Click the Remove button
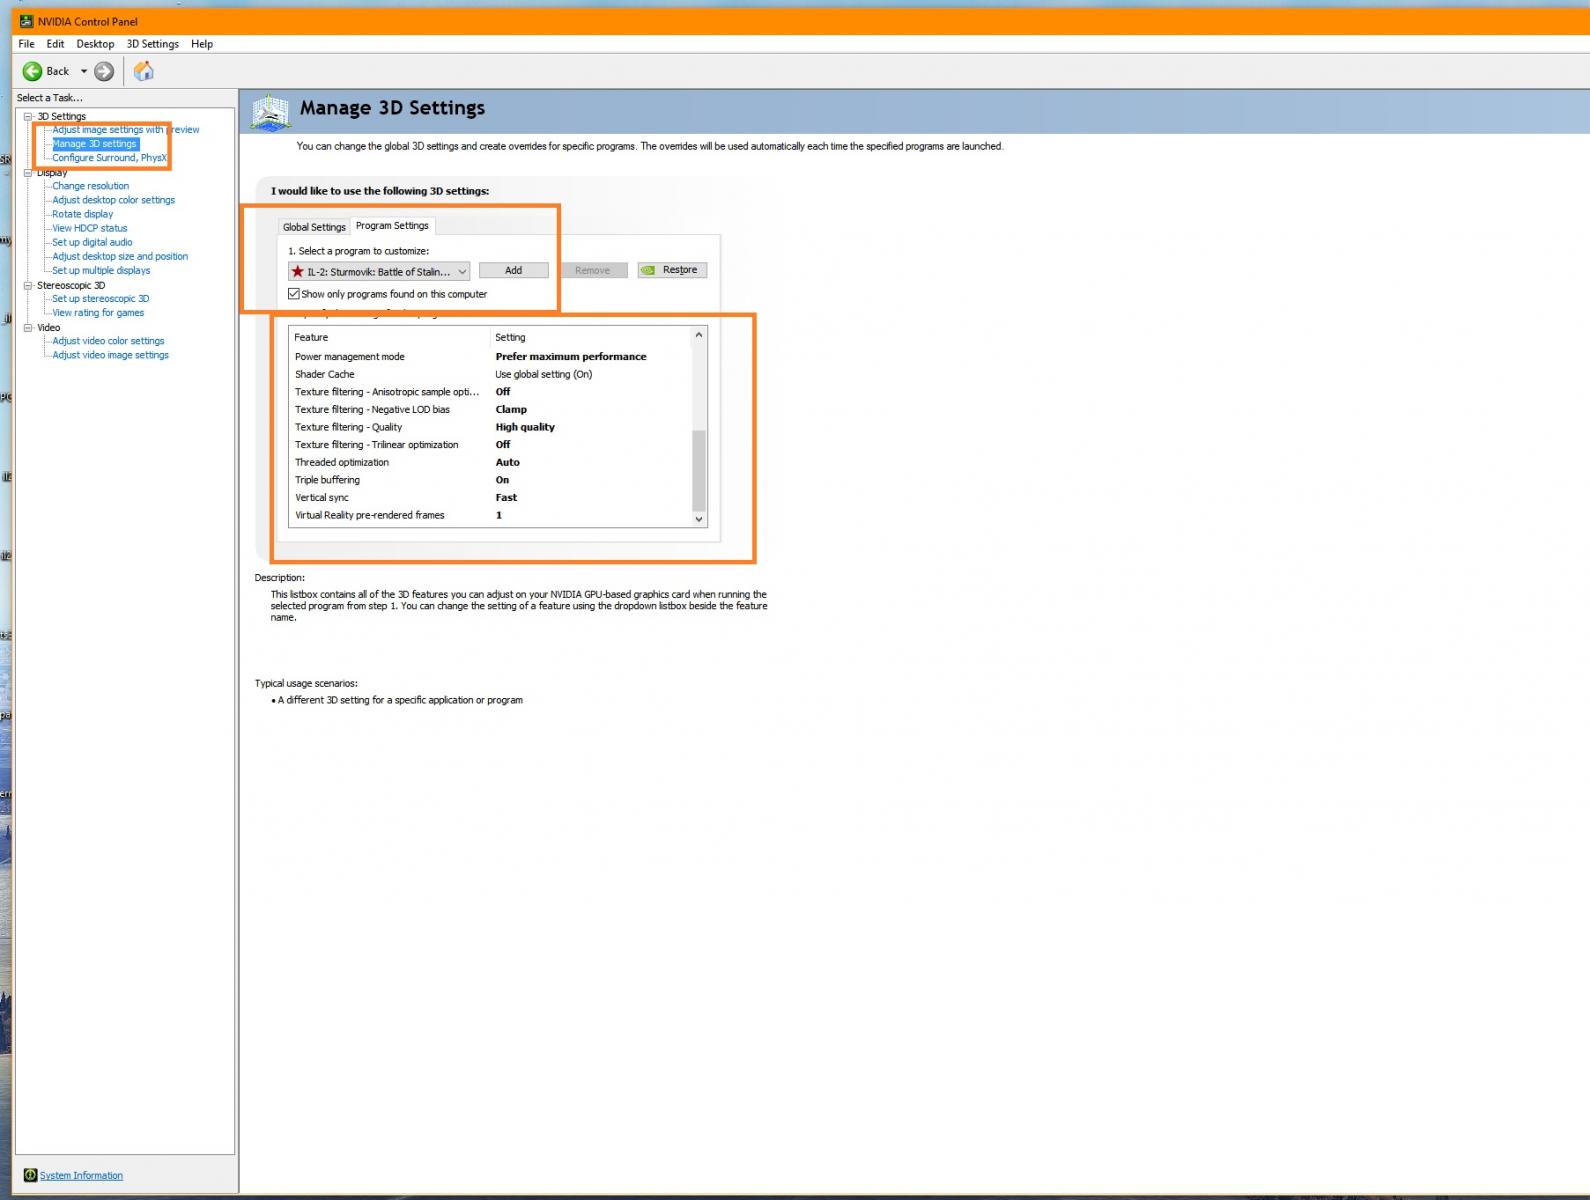The width and height of the screenshot is (1590, 1200). pyautogui.click(x=592, y=270)
